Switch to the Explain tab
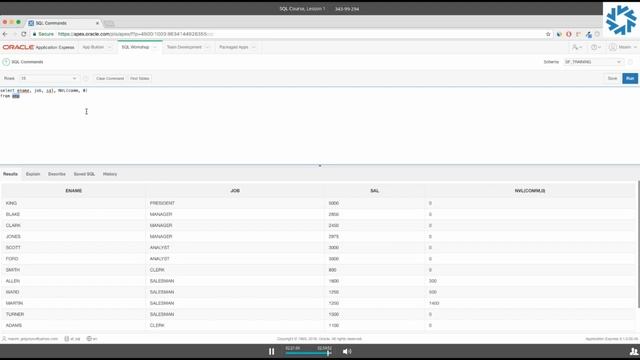640x360 pixels. pyautogui.click(x=33, y=174)
